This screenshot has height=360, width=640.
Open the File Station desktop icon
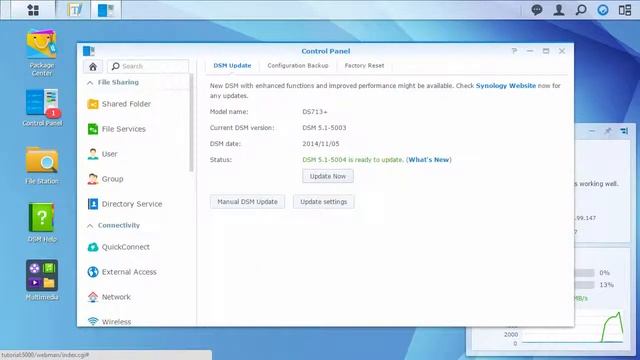(x=42, y=166)
